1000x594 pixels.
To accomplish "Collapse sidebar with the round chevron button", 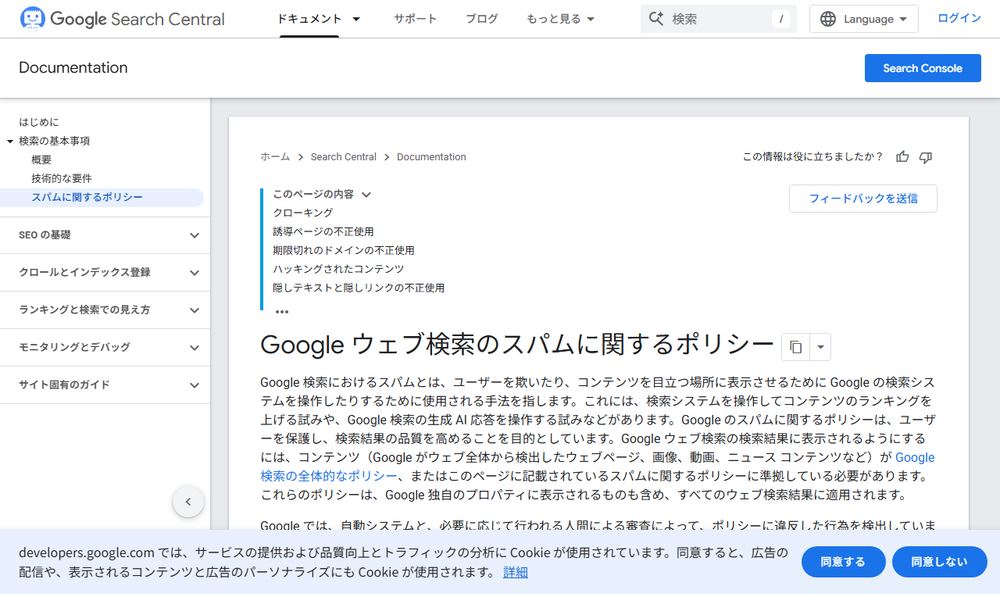I will tap(188, 501).
